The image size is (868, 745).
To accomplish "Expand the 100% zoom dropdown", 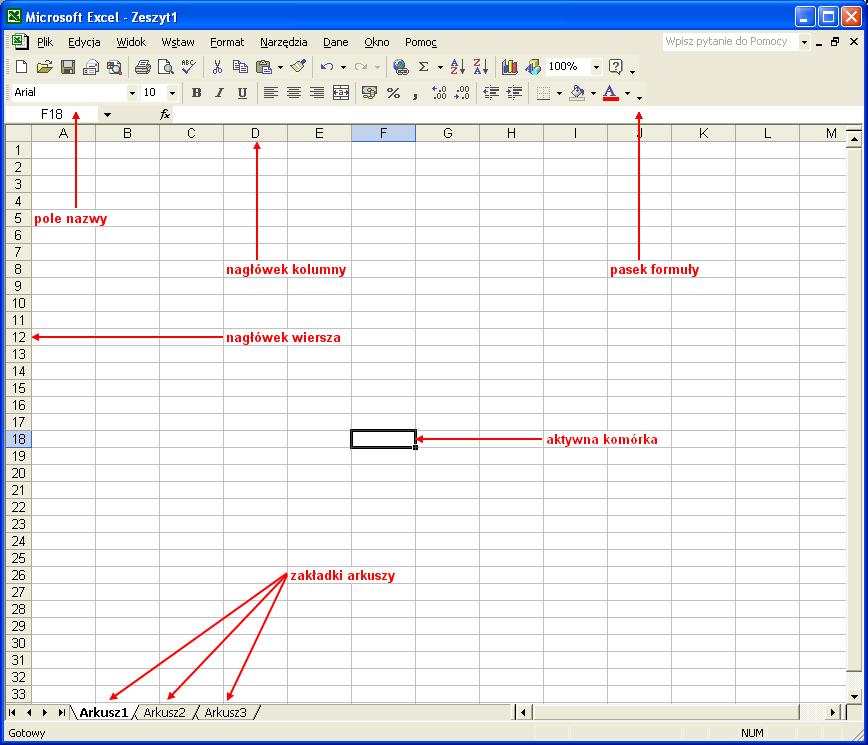I will (x=596, y=67).
